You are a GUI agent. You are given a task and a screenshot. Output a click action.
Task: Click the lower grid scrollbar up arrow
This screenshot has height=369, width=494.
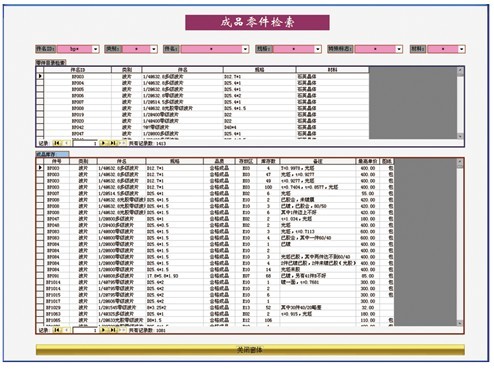(x=460, y=161)
